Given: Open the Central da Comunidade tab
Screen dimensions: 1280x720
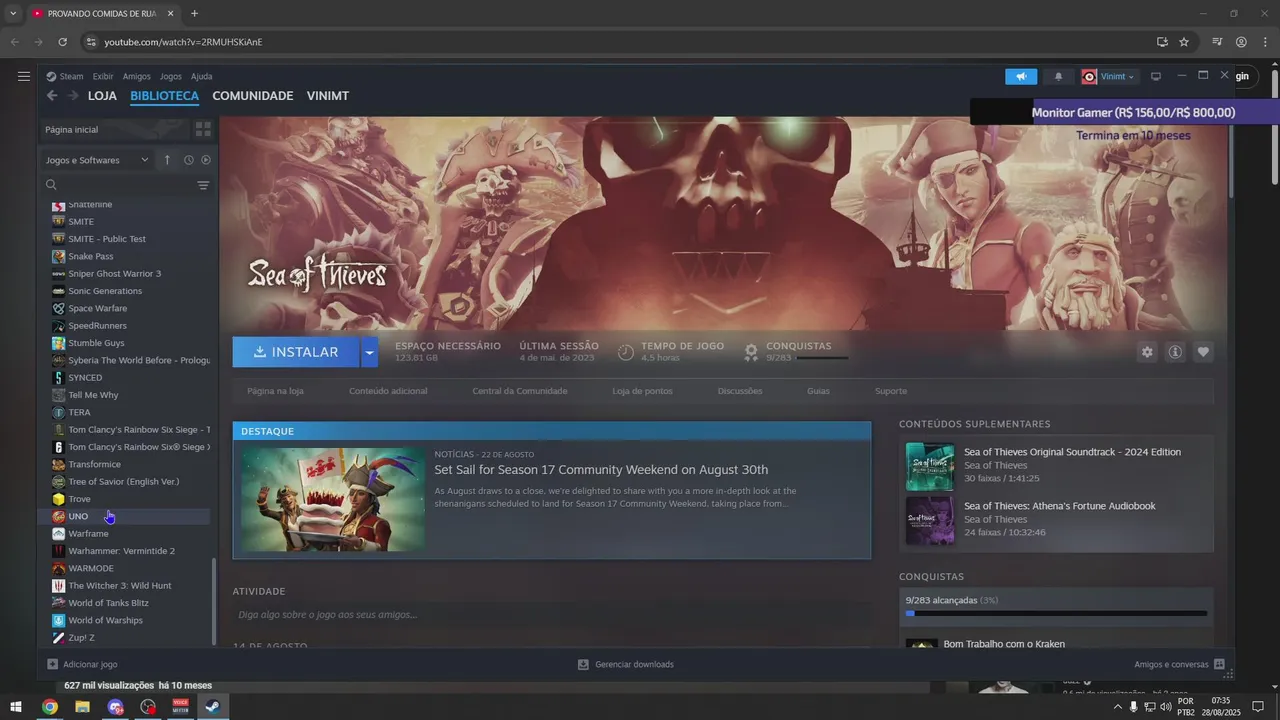Looking at the screenshot, I should (520, 391).
